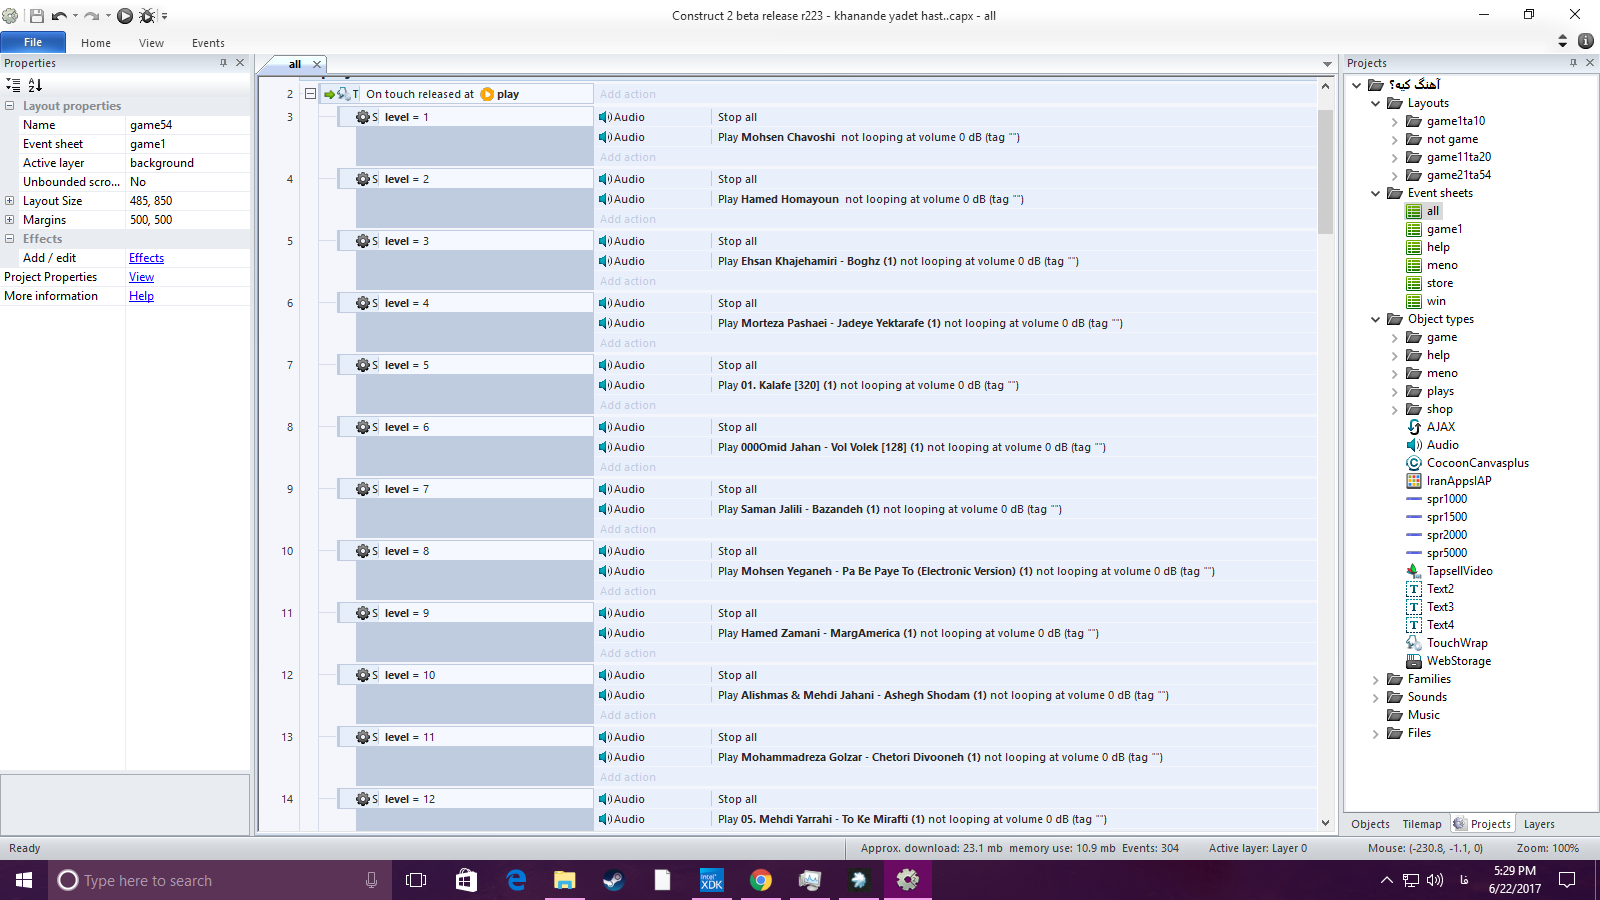Select the spr1000 sprite object
Image resolution: width=1600 pixels, height=900 pixels.
(1446, 499)
